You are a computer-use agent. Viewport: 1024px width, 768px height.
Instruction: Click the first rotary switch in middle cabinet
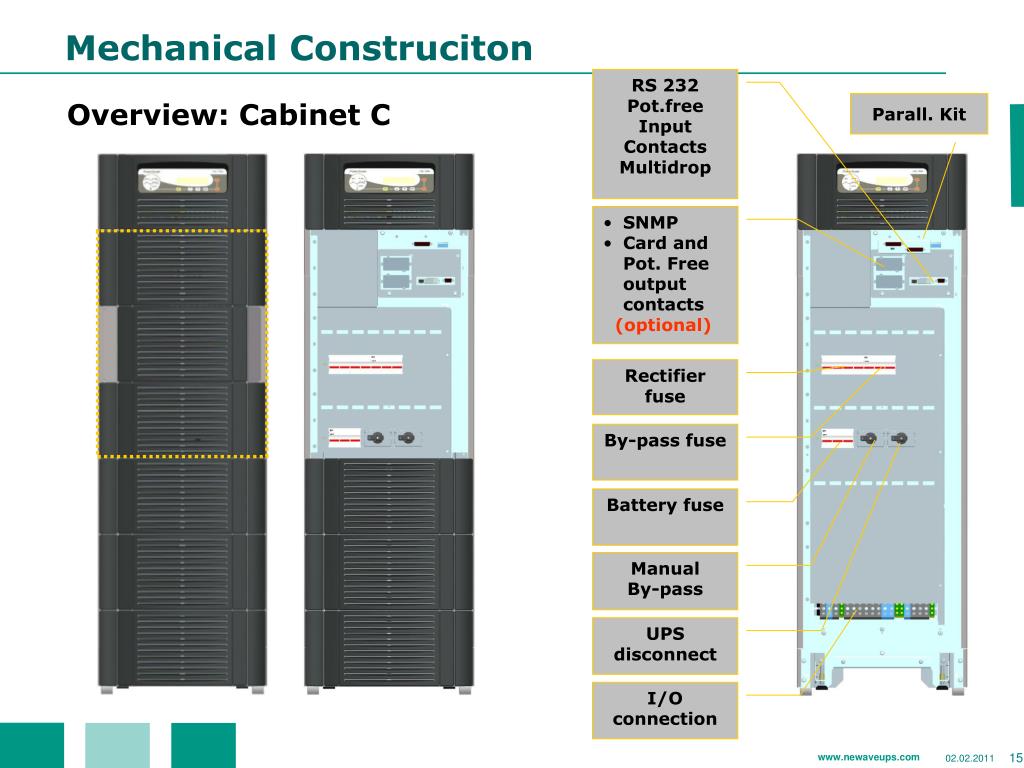click(376, 438)
